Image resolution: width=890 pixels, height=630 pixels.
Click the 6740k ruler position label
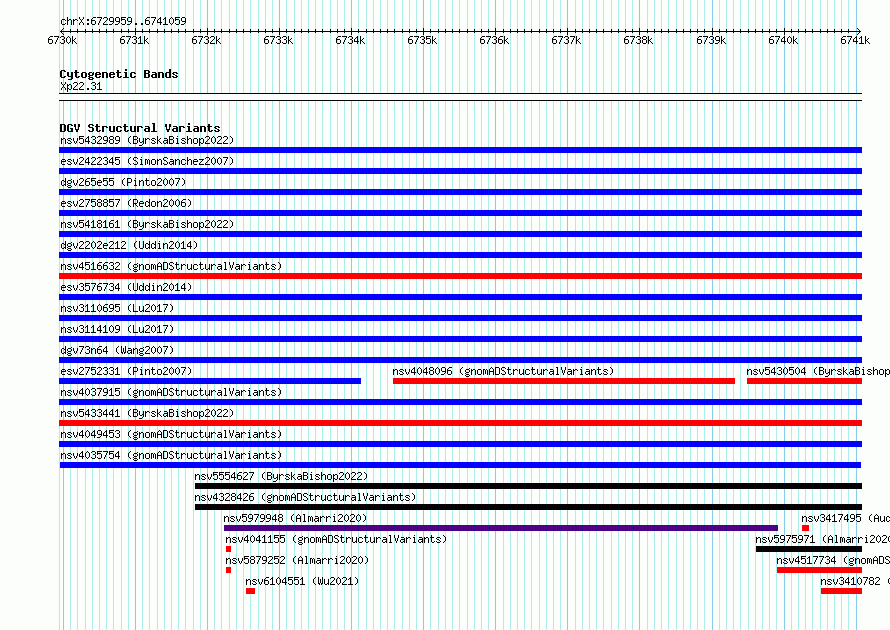[x=783, y=40]
